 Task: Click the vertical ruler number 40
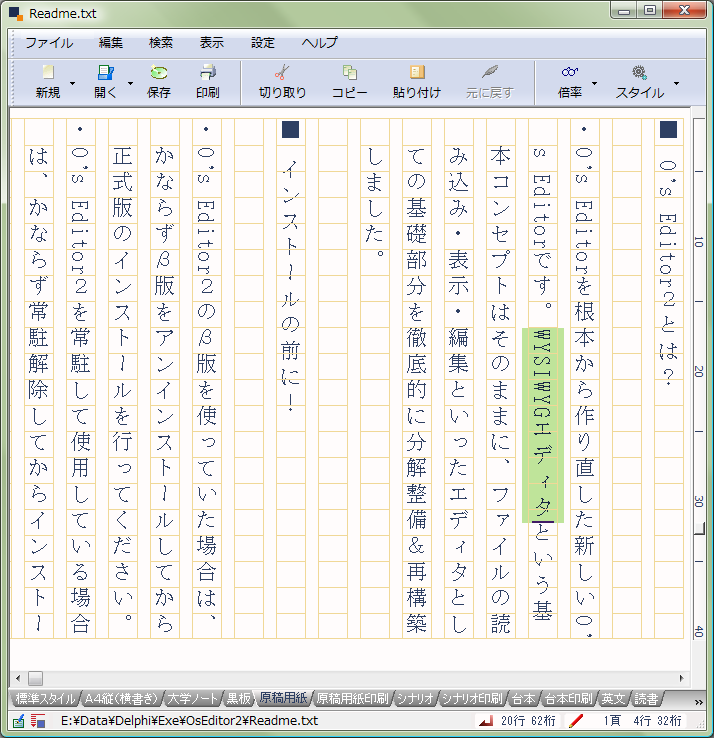pos(699,631)
